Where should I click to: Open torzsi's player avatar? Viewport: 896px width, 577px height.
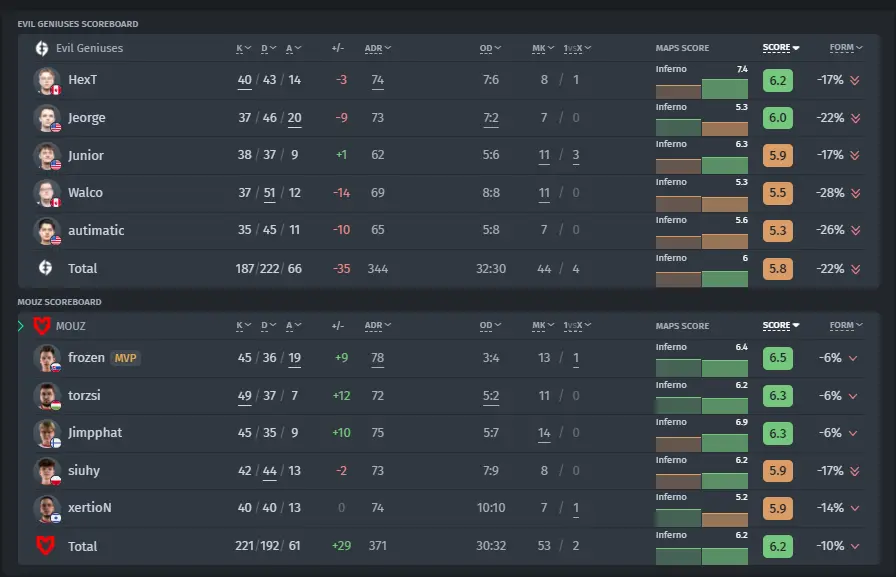47,396
